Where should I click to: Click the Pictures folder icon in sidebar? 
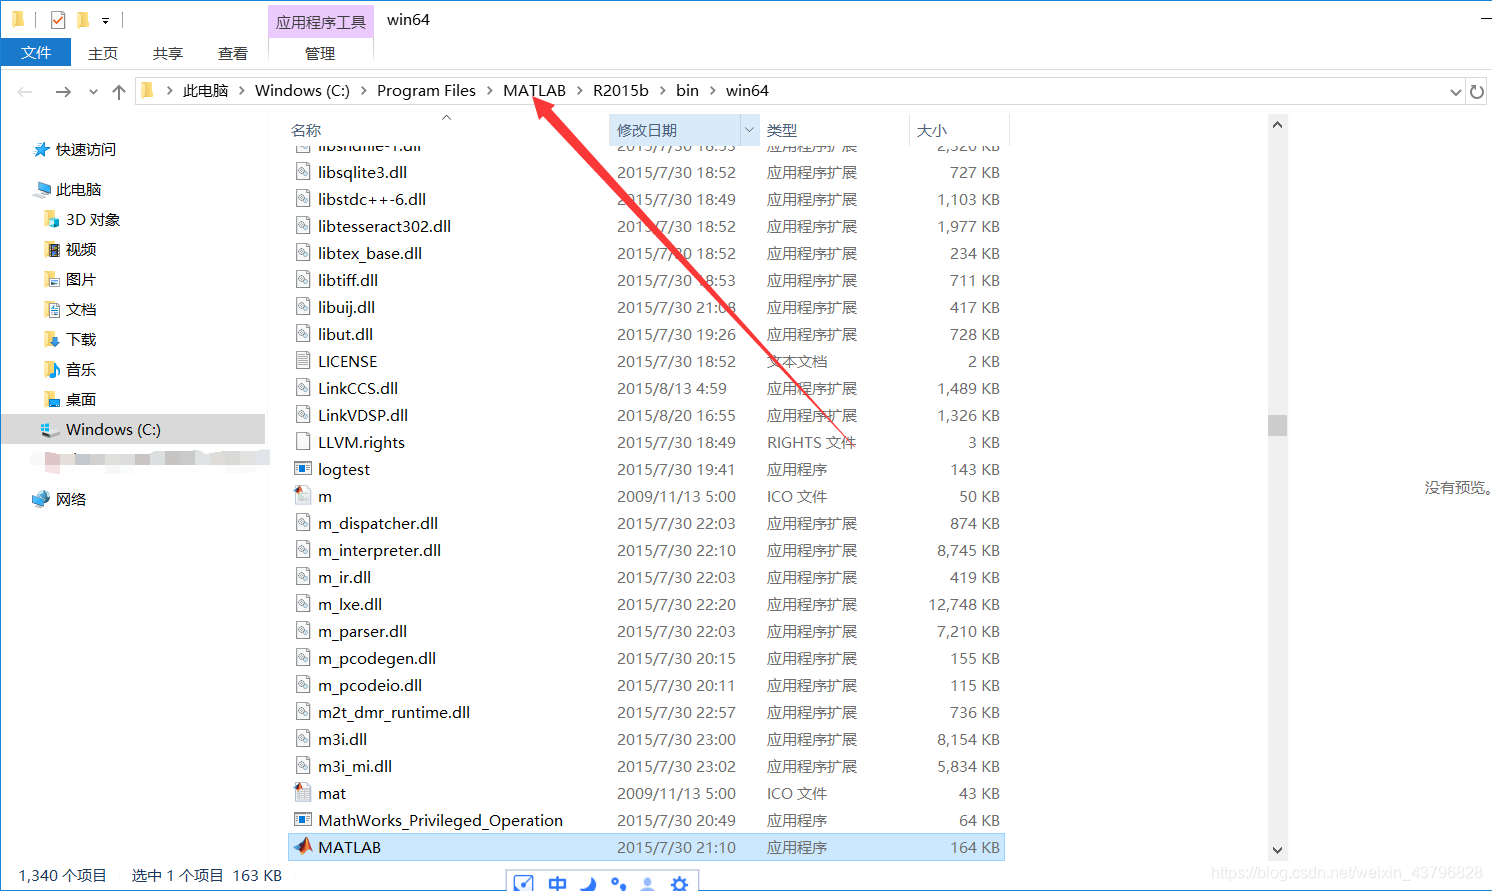click(52, 279)
